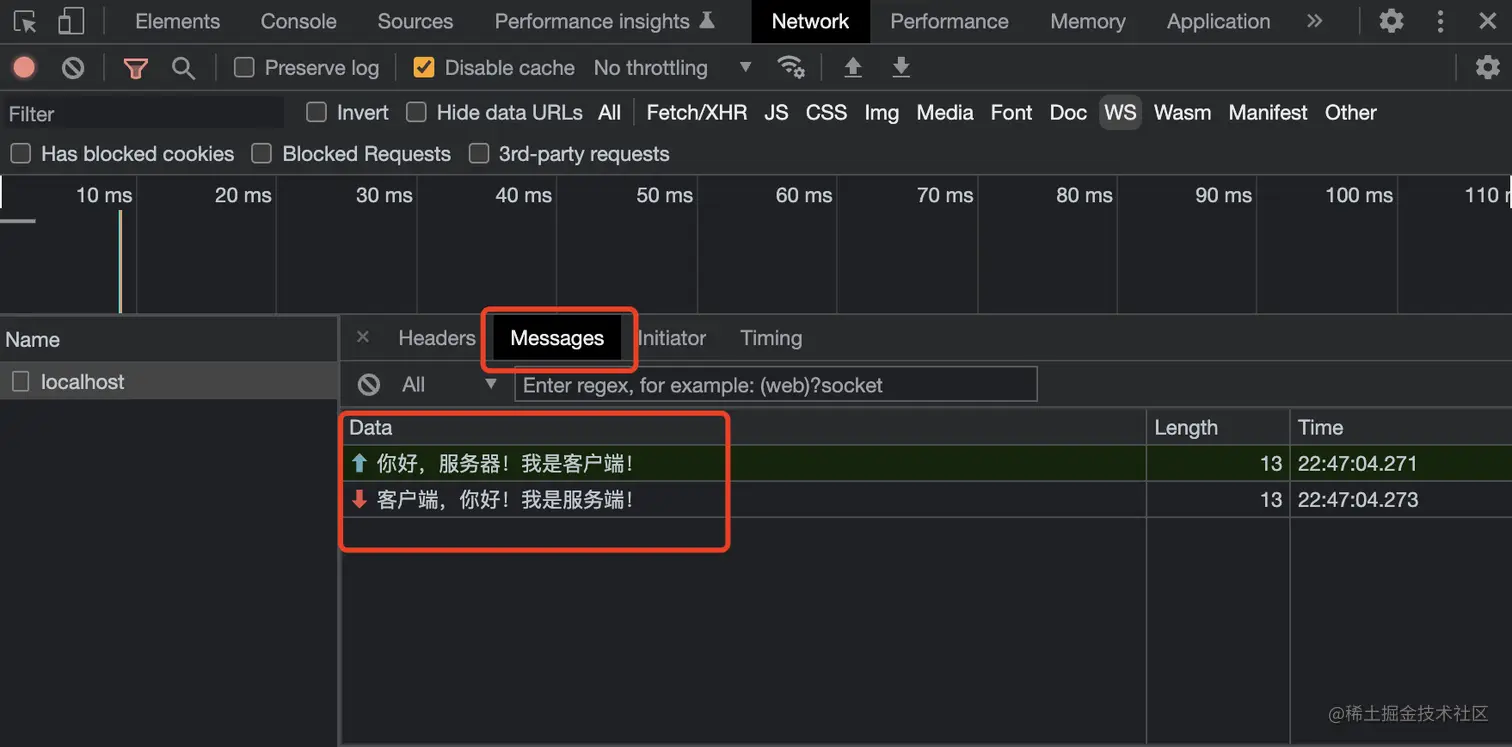The image size is (1512, 747).
Task: Filter requests by All types
Action: click(610, 113)
